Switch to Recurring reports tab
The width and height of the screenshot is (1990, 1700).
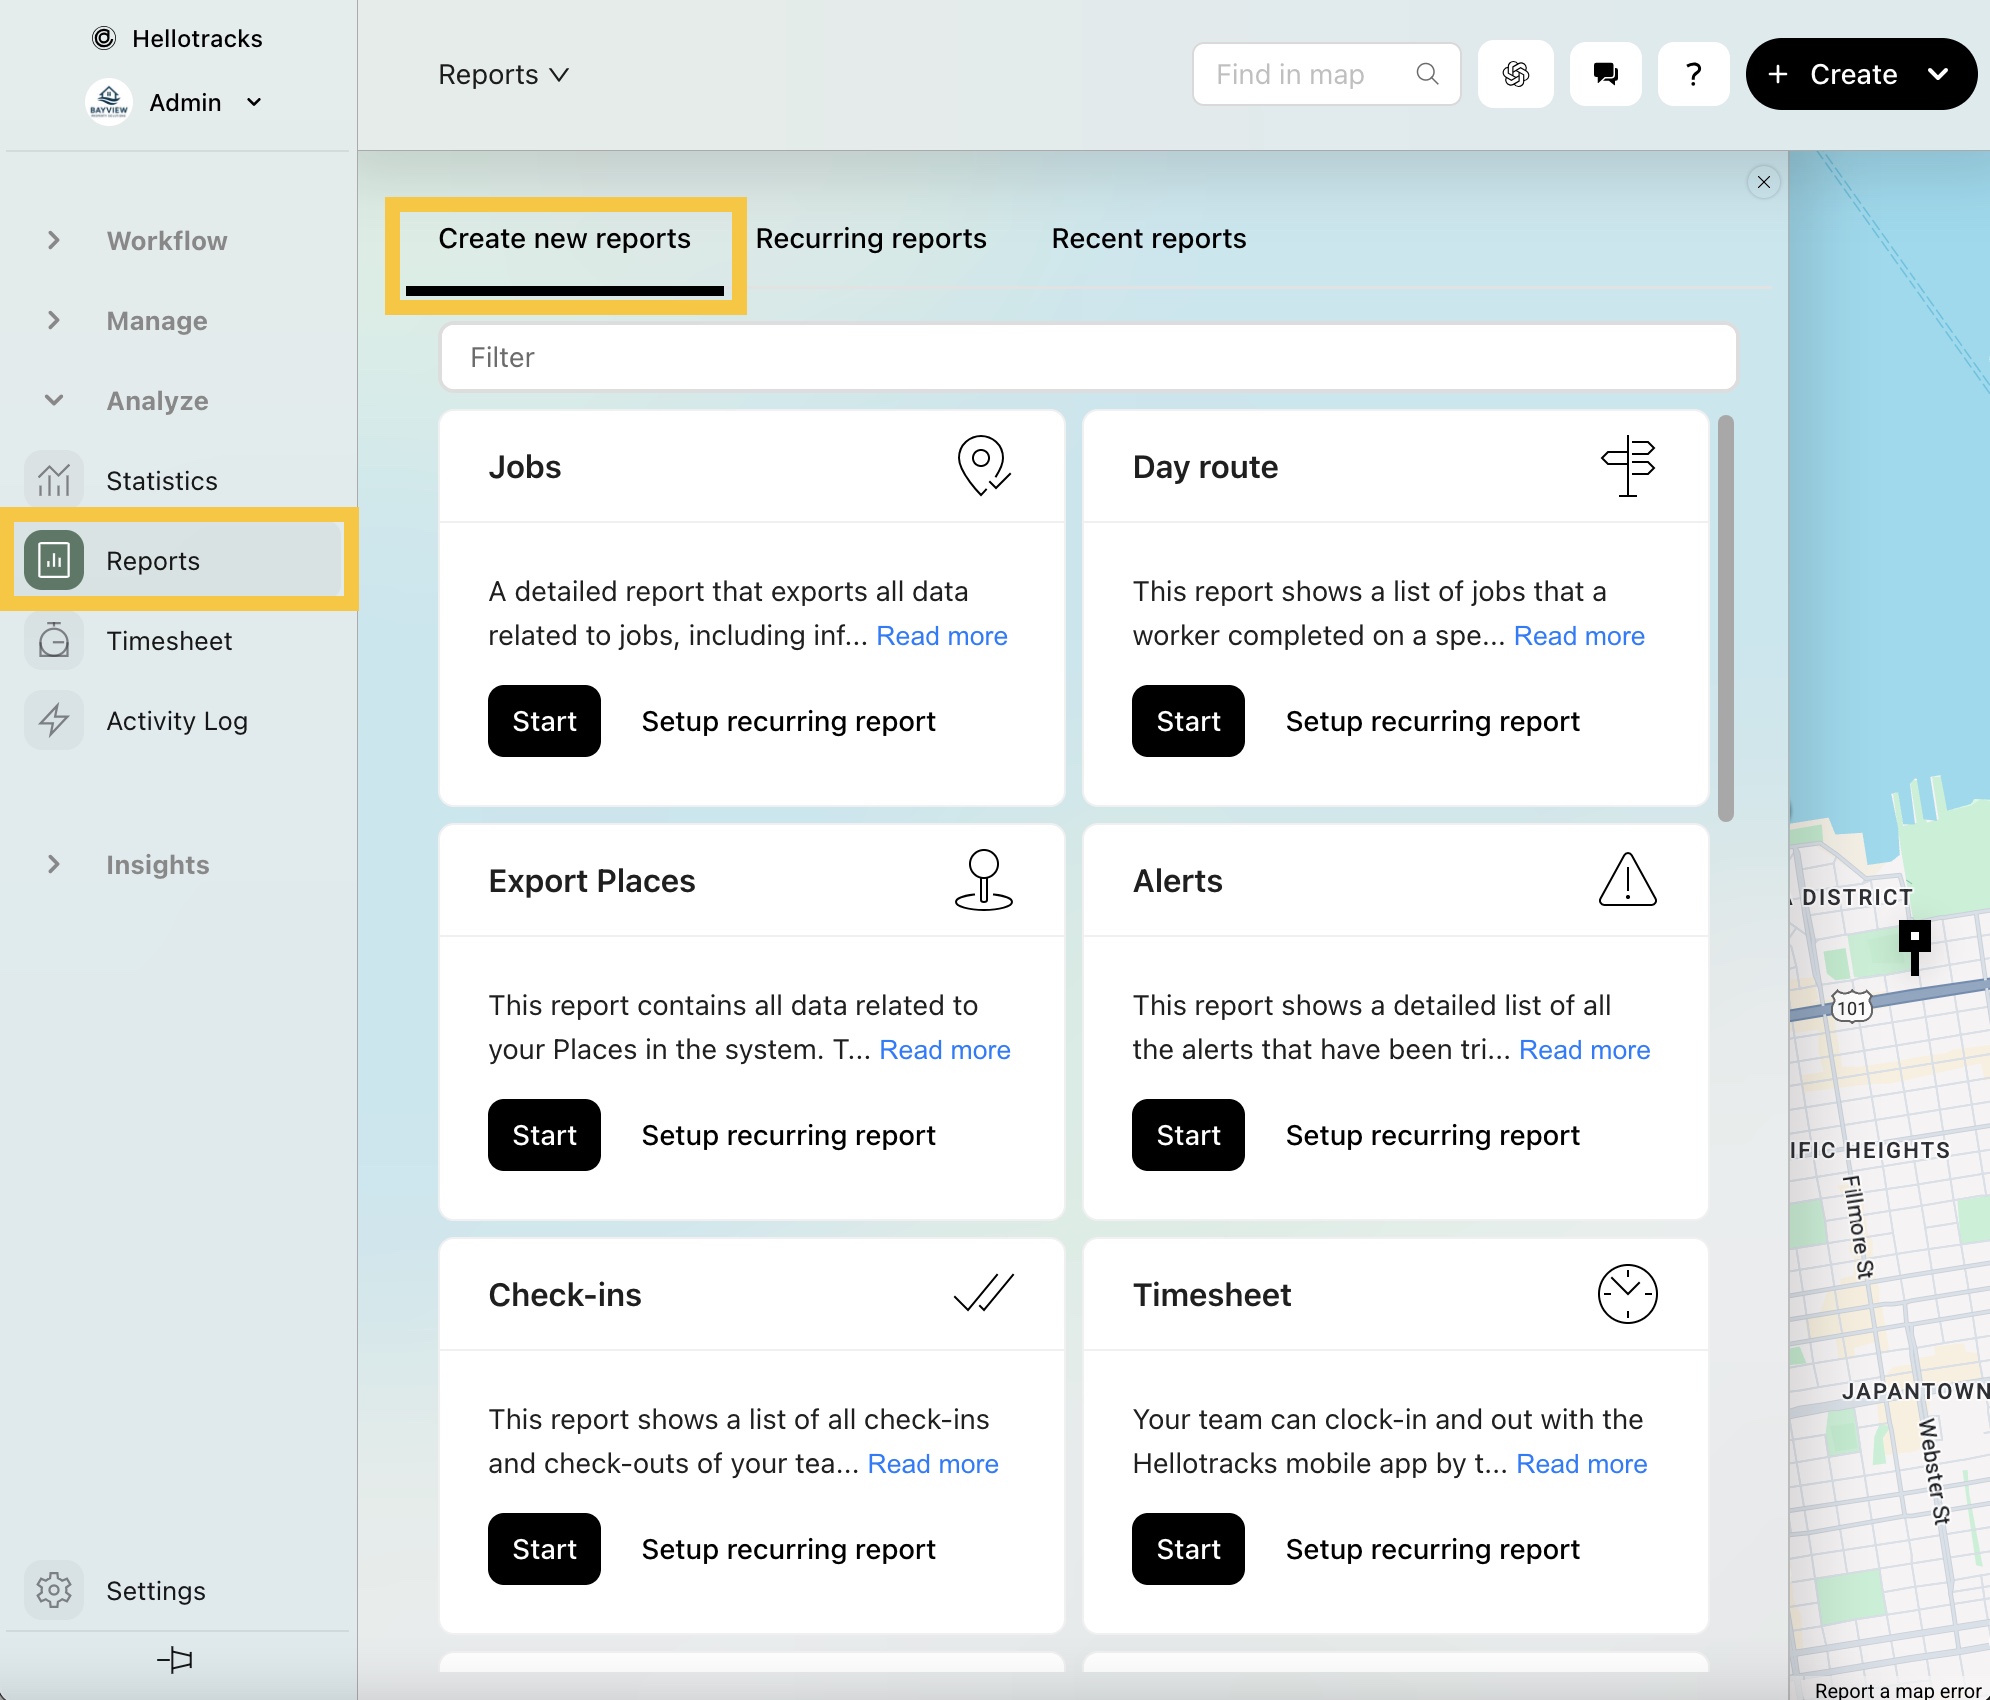click(x=870, y=239)
